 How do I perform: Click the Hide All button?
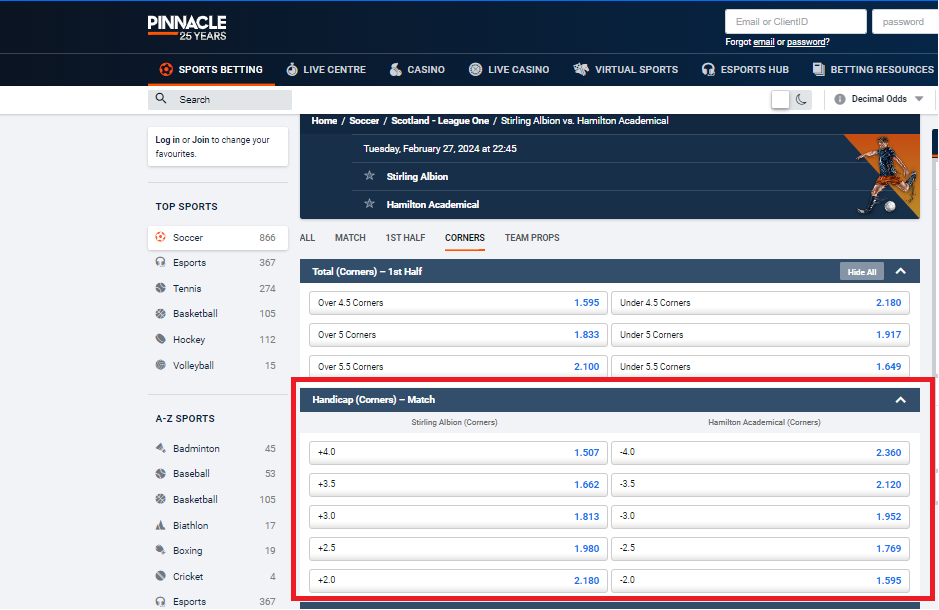click(862, 272)
